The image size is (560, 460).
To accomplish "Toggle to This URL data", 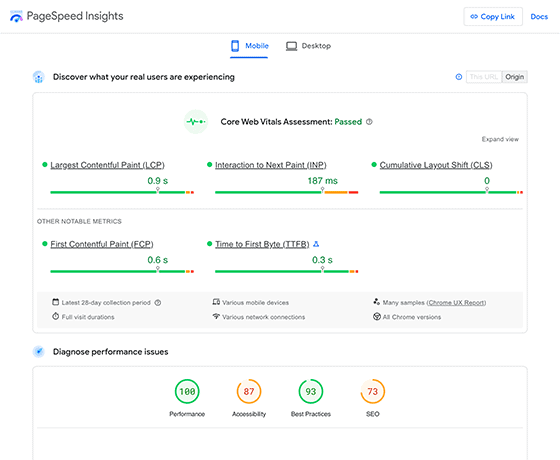I will point(484,77).
